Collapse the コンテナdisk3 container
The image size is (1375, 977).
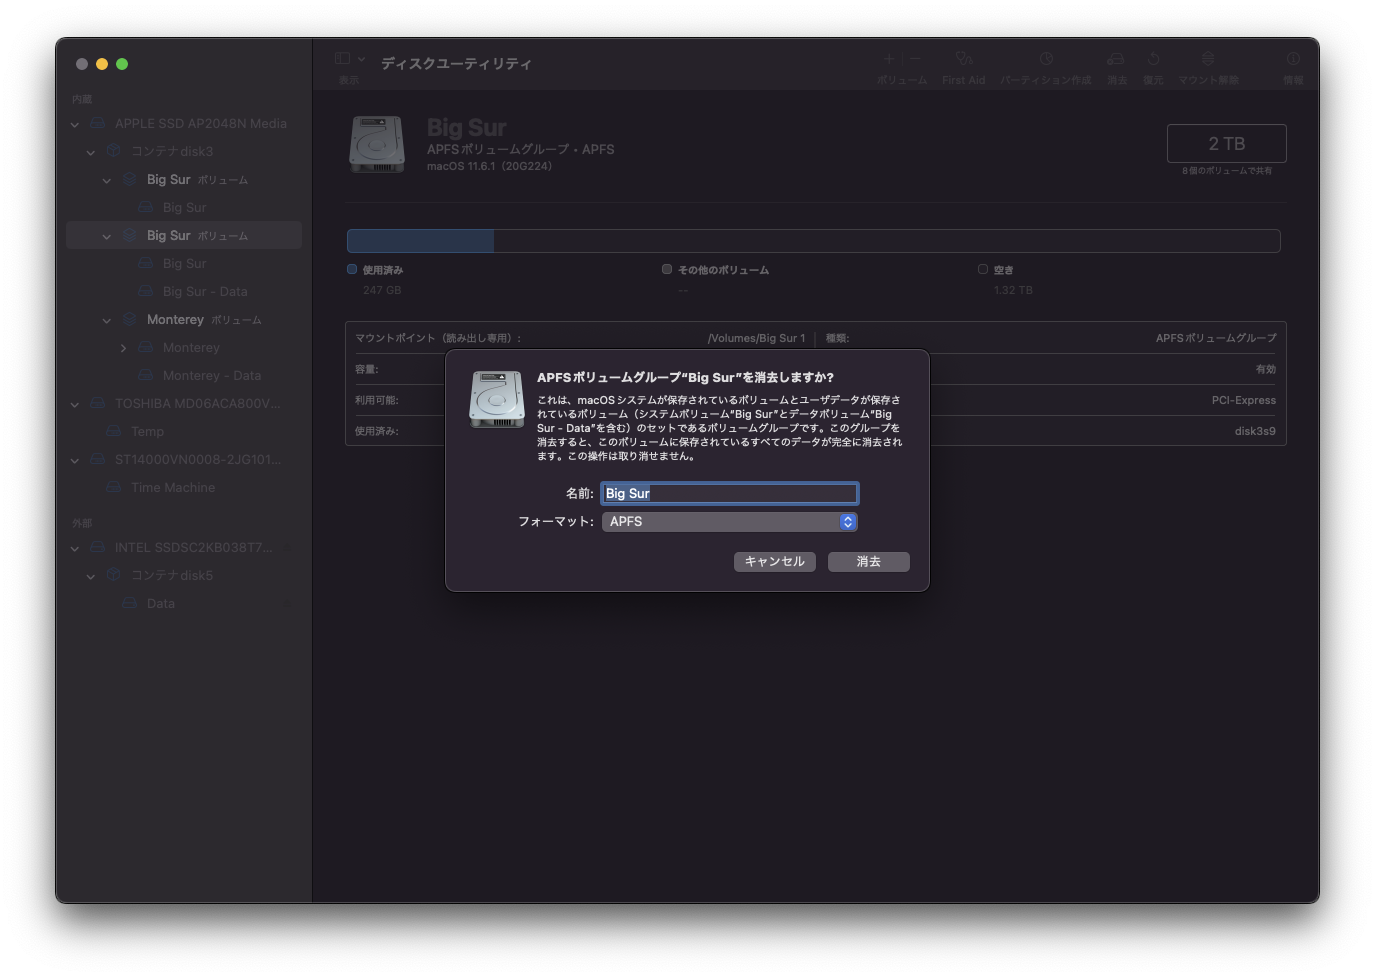(91, 152)
